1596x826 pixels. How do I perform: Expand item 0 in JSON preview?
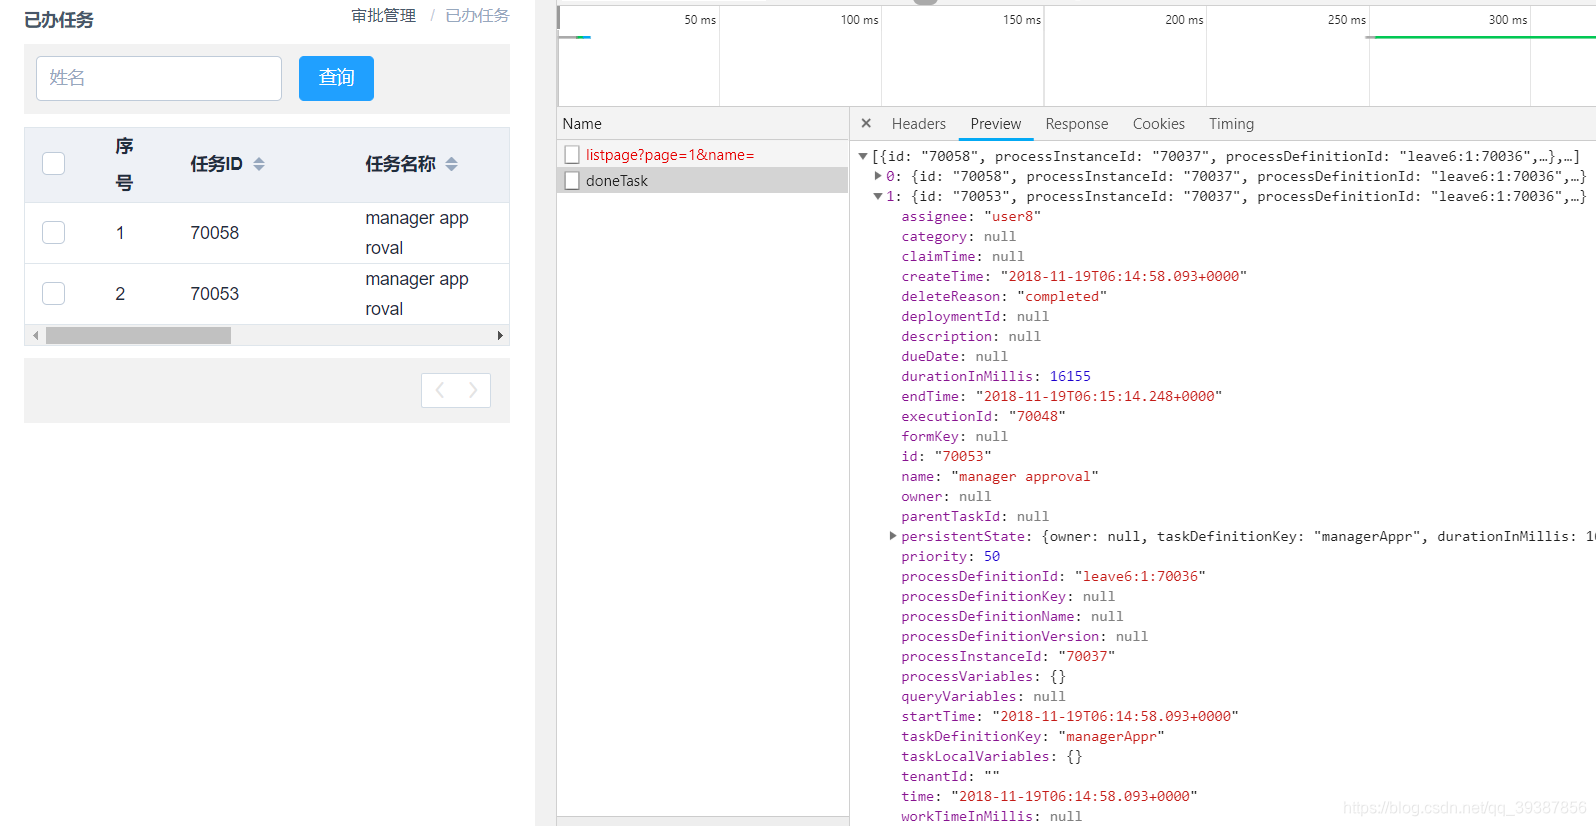[x=878, y=176]
